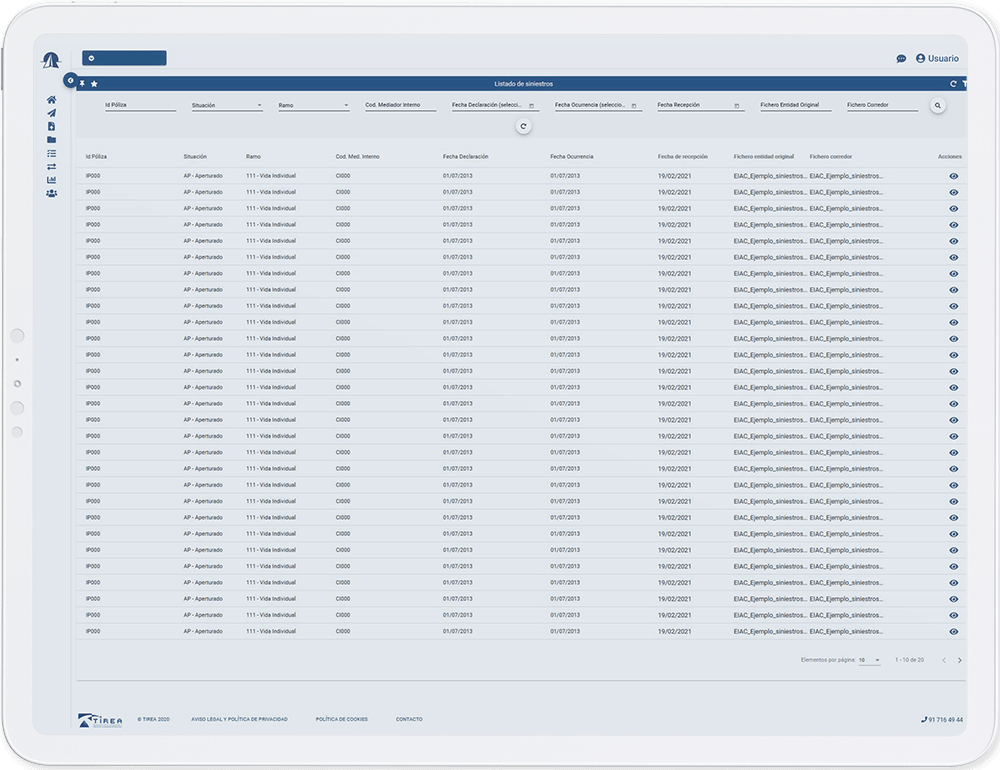Open the home icon in sidebar
Viewport: 1000px width, 770px height.
coord(51,100)
